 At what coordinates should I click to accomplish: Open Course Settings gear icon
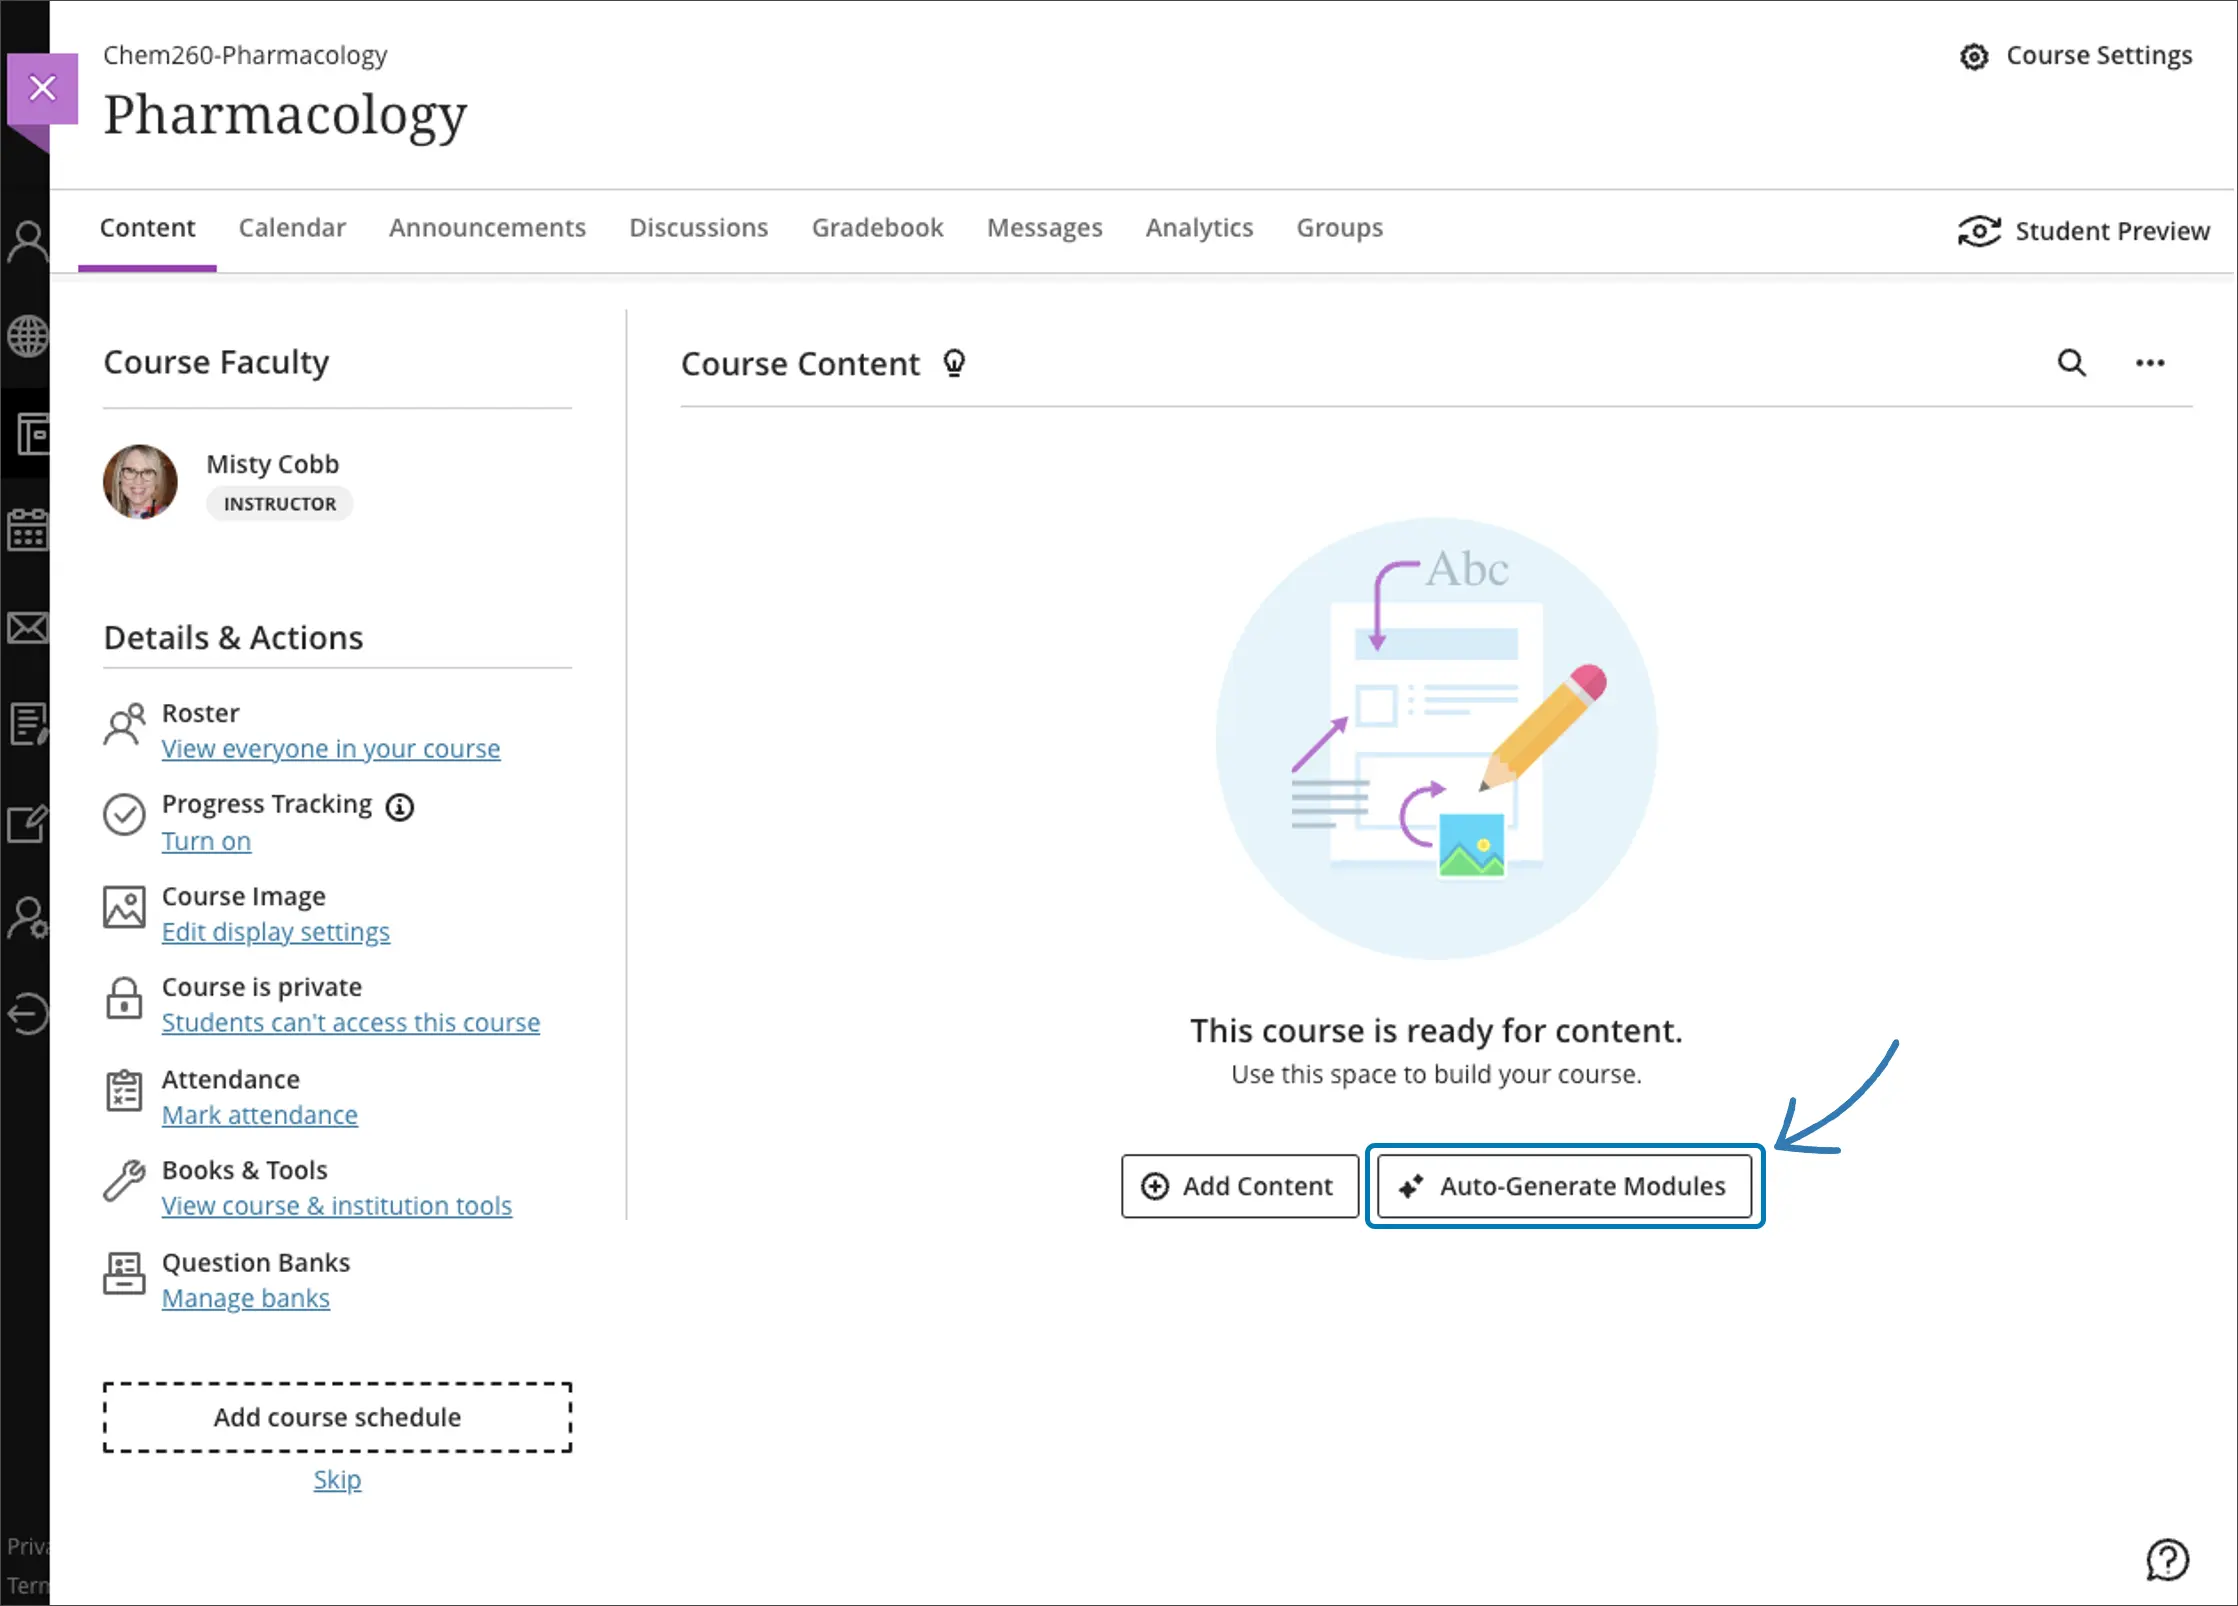1974,57
